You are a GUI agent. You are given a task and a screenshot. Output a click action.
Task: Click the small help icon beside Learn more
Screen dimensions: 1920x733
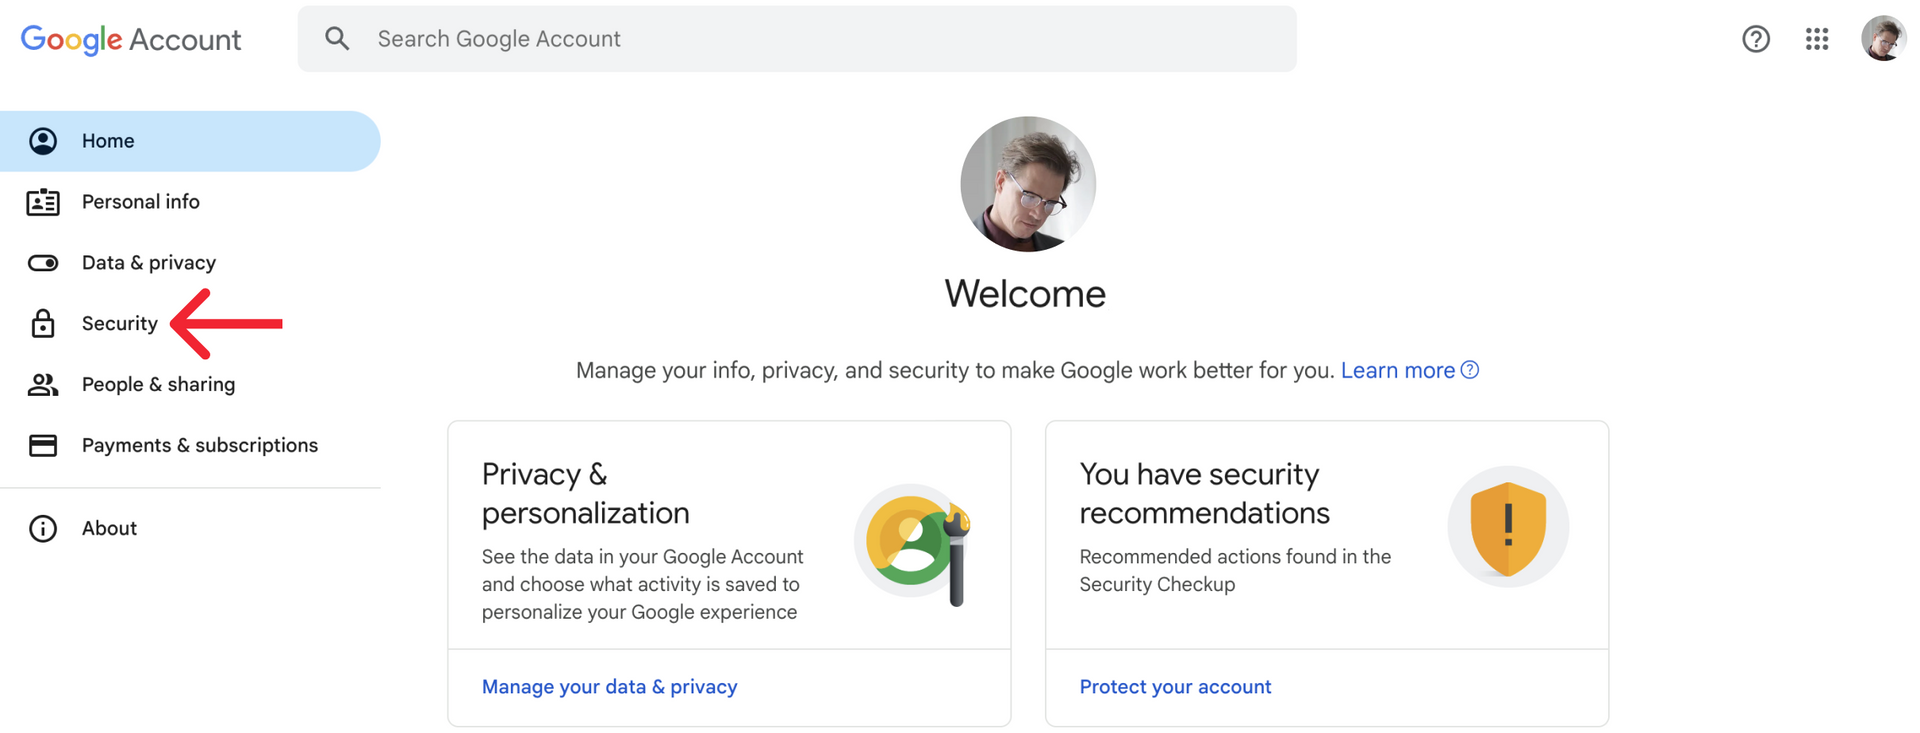[1470, 370]
